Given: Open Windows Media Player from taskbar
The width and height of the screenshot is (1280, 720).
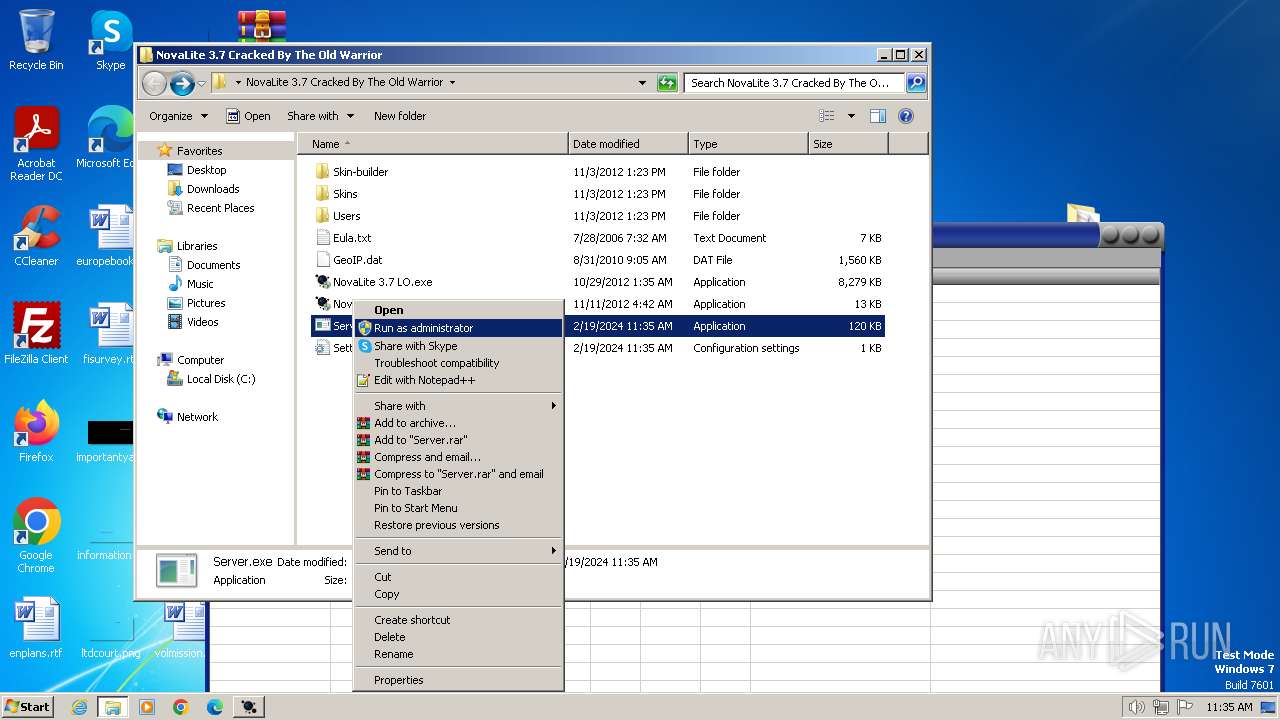Looking at the screenshot, I should click(x=147, y=707).
